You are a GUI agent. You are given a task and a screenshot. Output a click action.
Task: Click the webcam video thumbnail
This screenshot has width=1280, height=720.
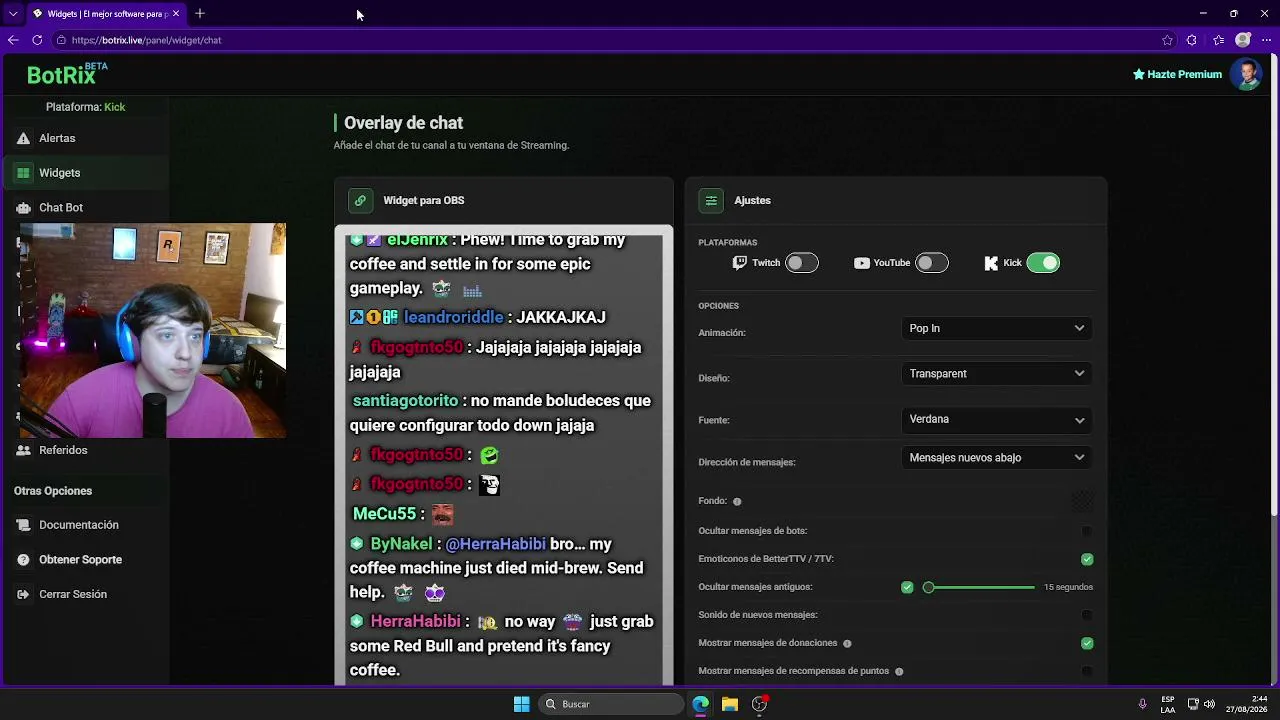point(152,330)
